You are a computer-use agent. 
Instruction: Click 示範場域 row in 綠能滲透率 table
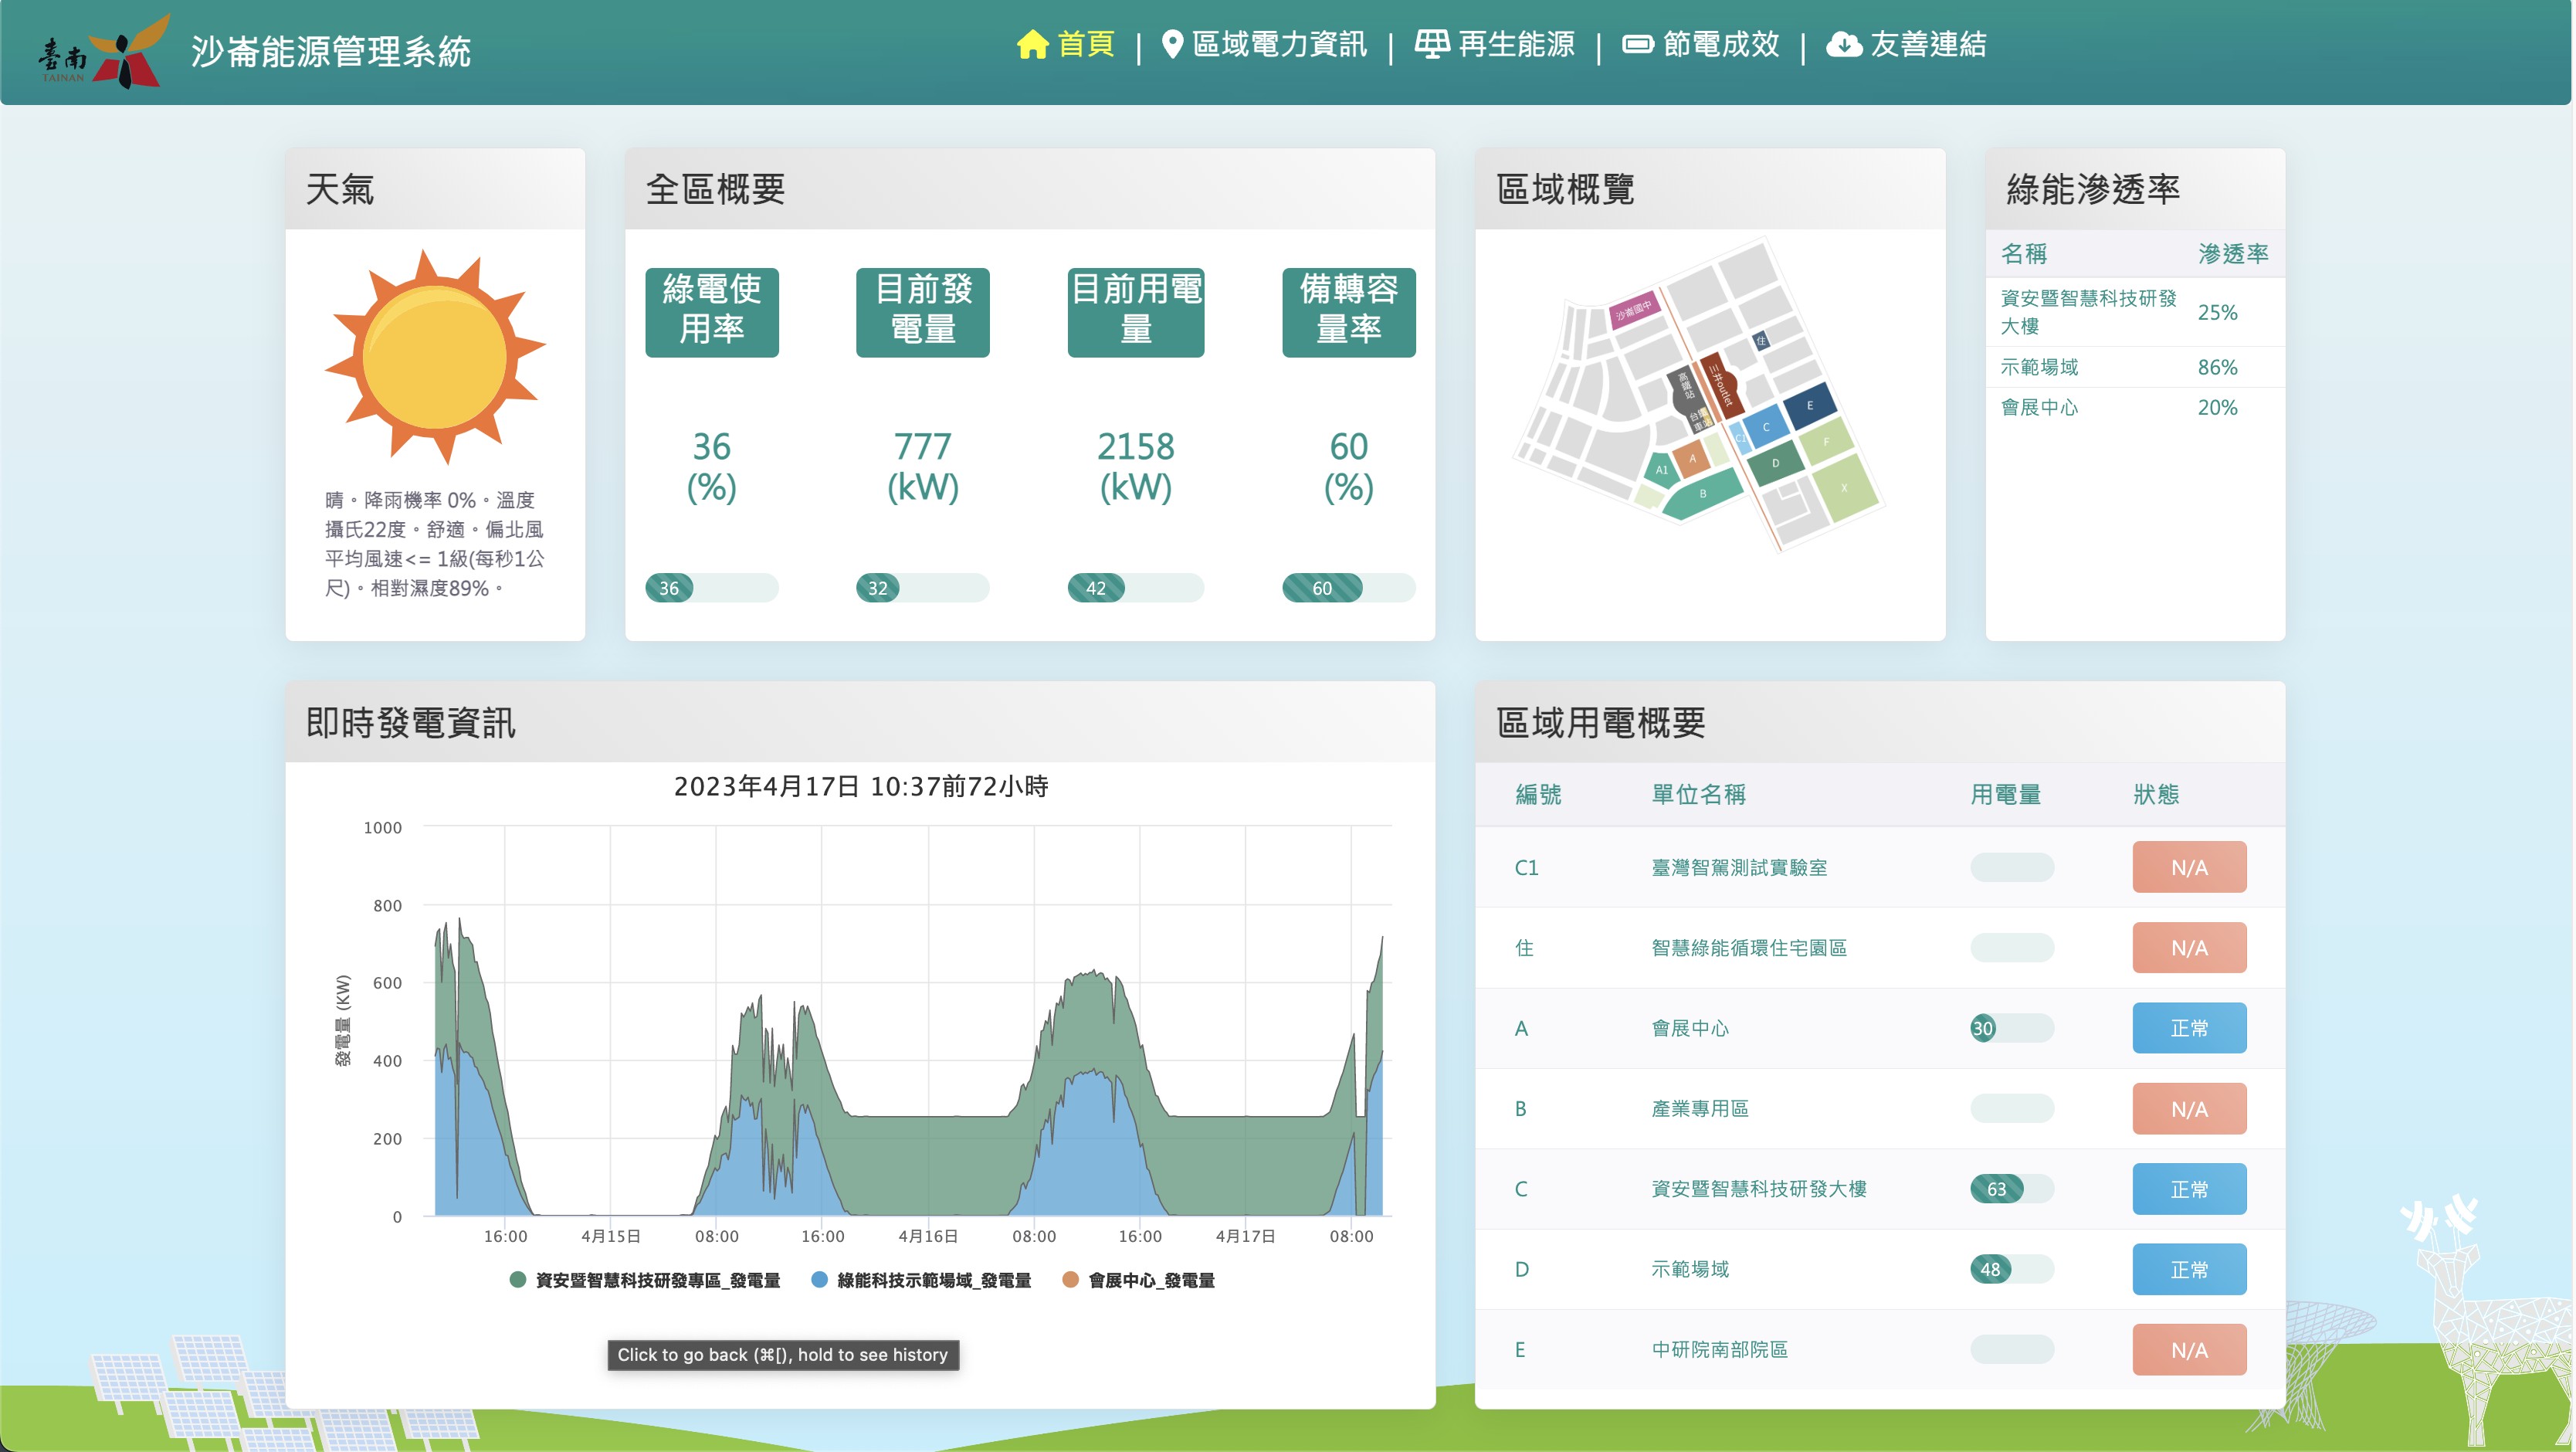[2135, 367]
